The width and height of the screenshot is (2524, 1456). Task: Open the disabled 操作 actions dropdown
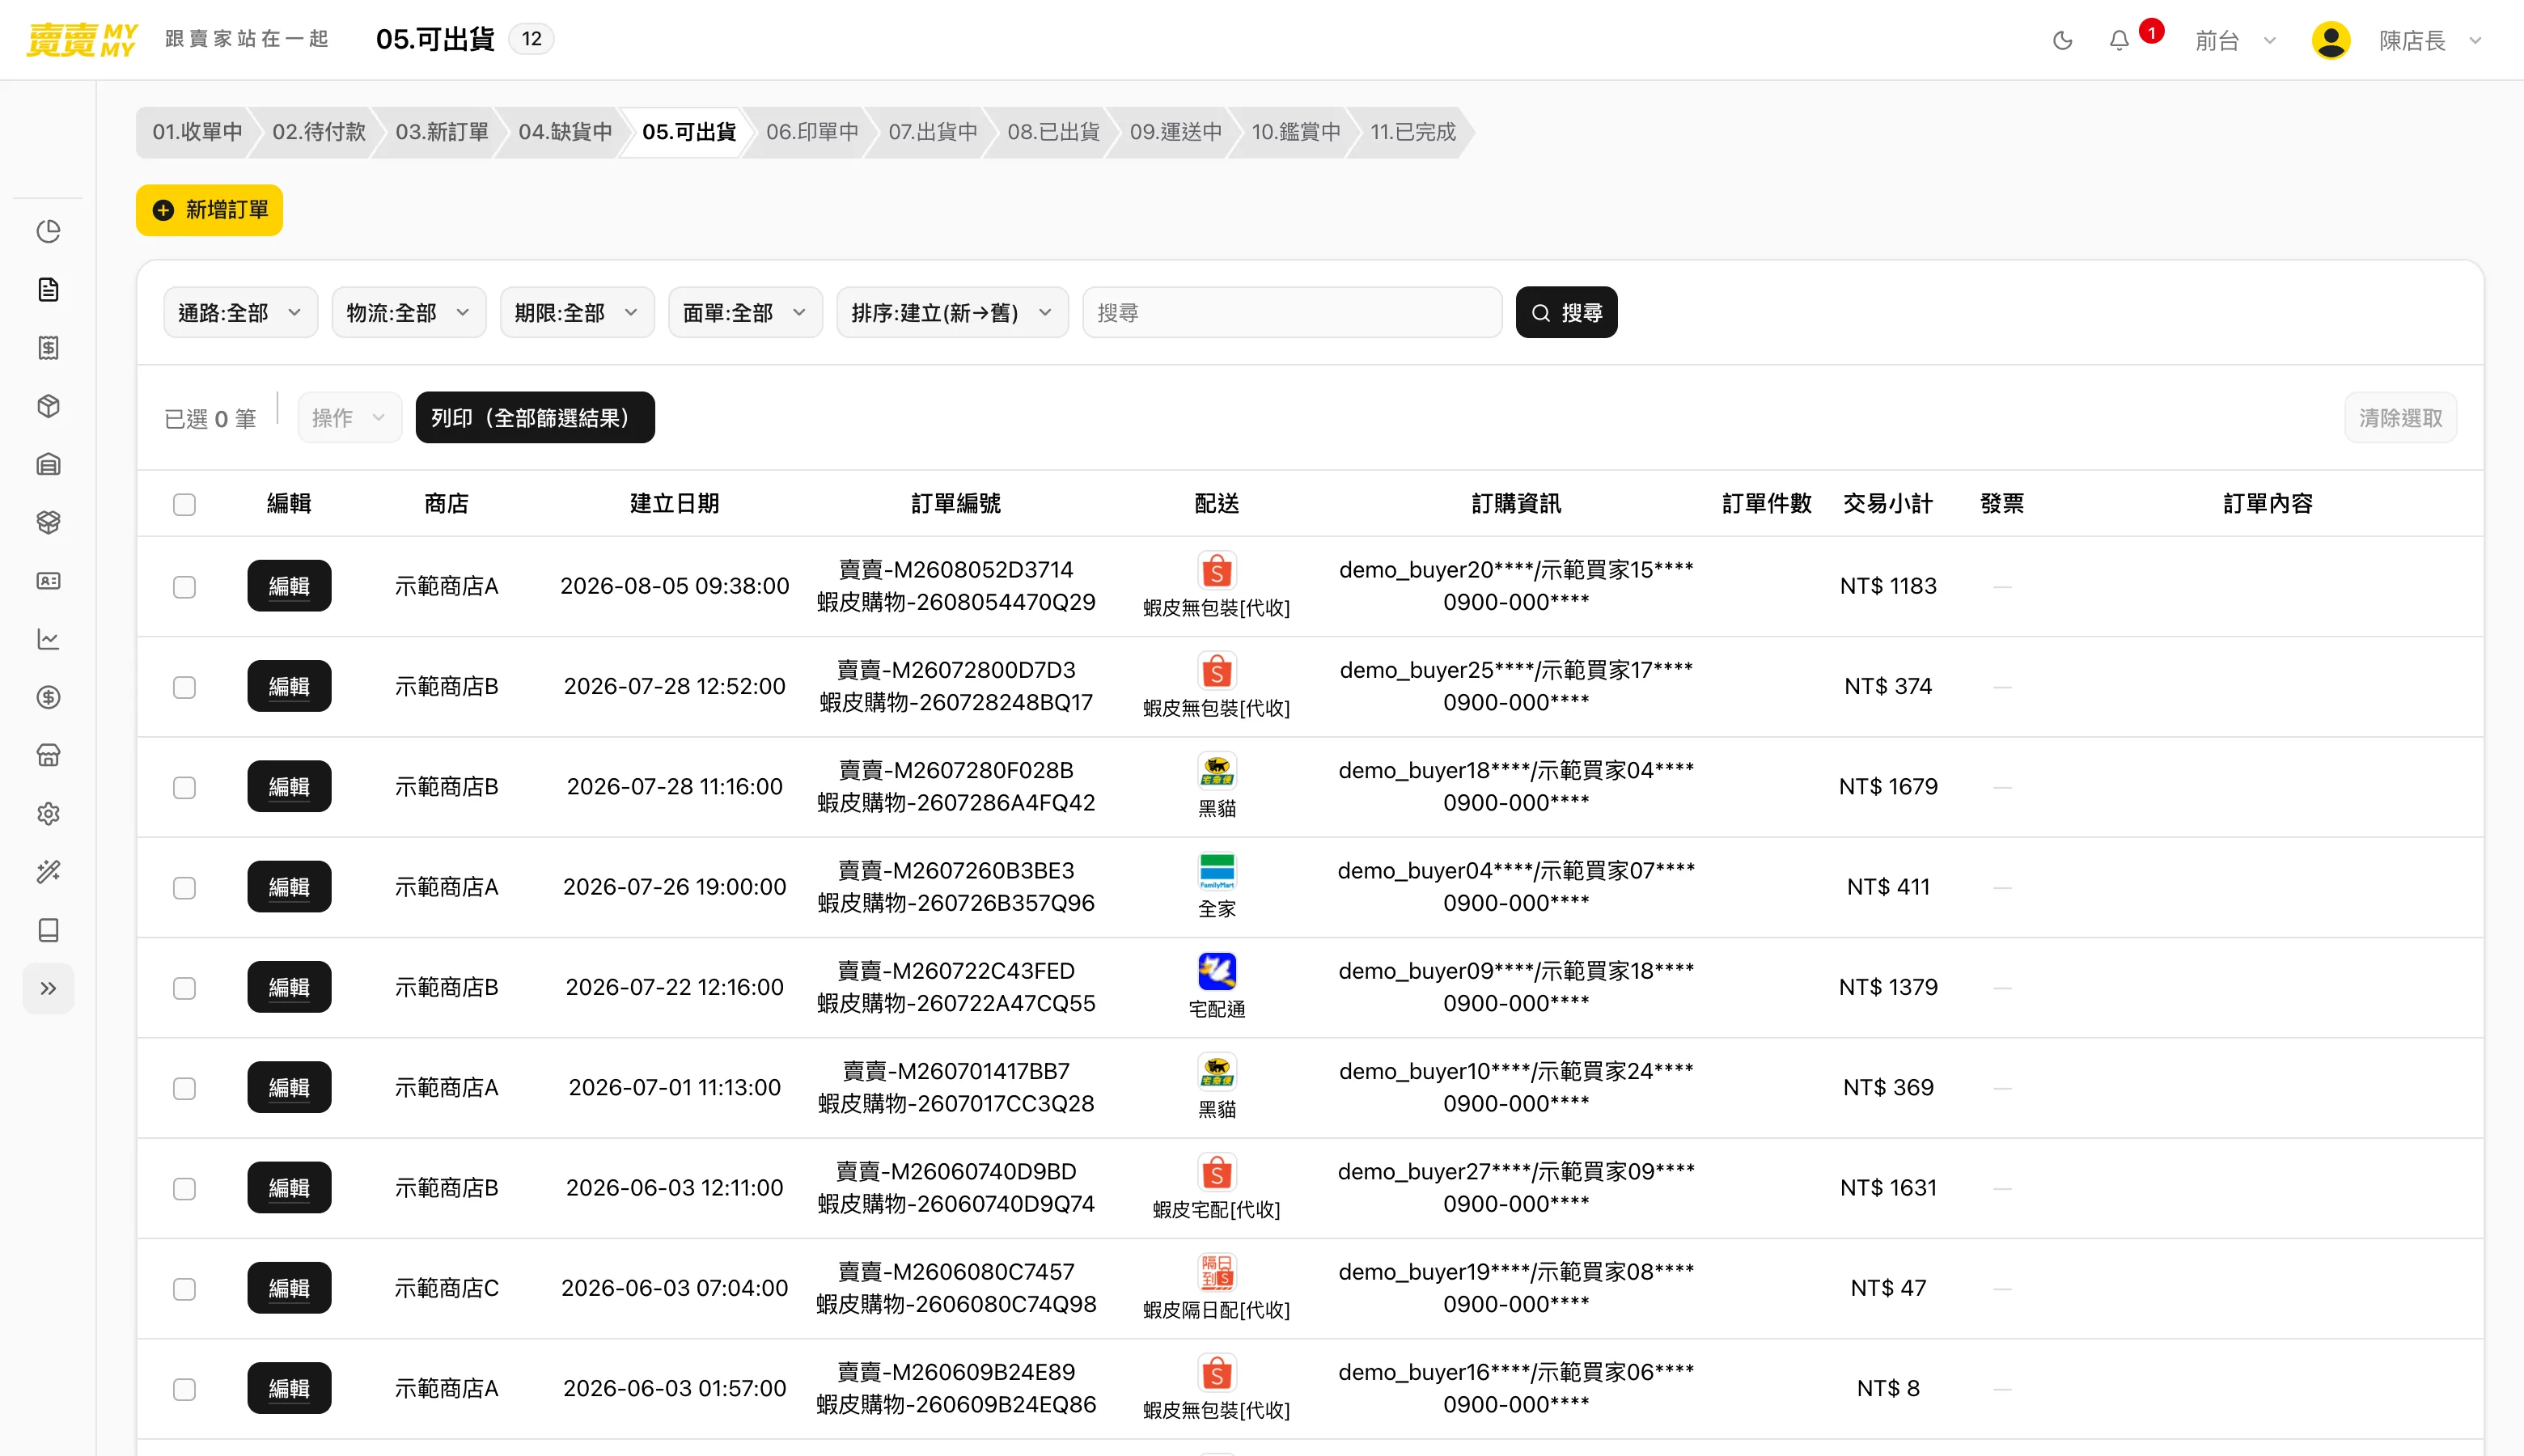click(x=349, y=417)
